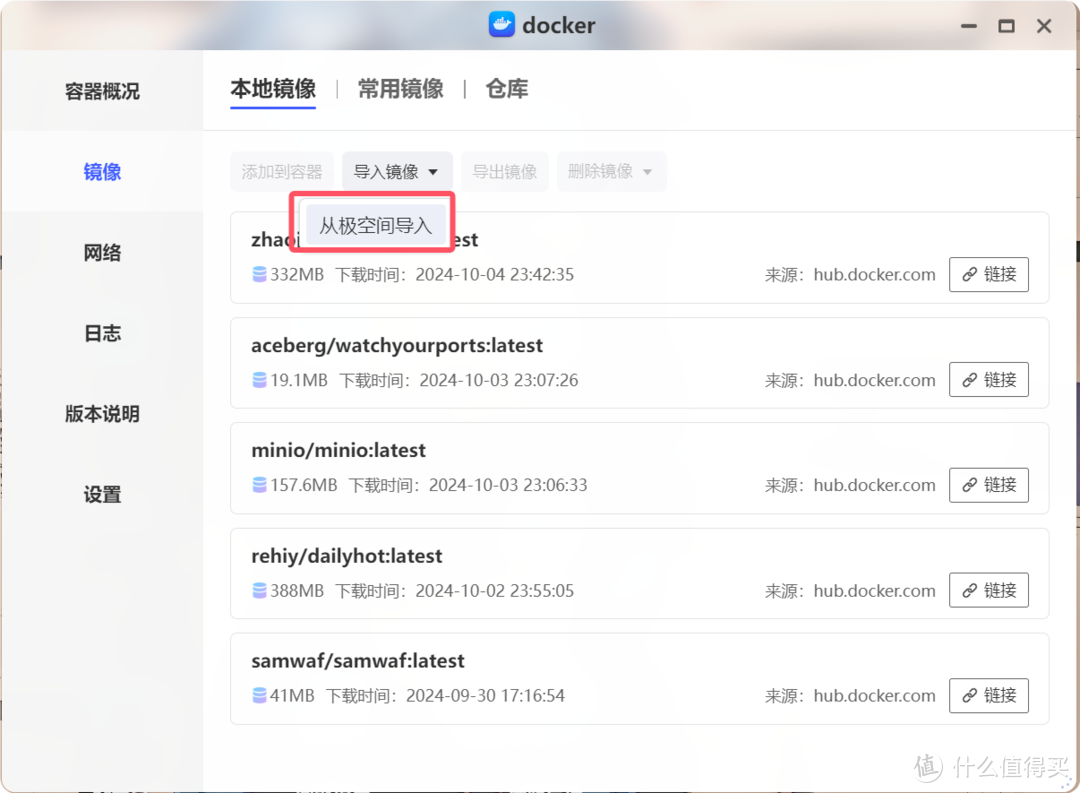Open 设置 from the sidebar
Screen dimensions: 1080x793
tap(102, 494)
